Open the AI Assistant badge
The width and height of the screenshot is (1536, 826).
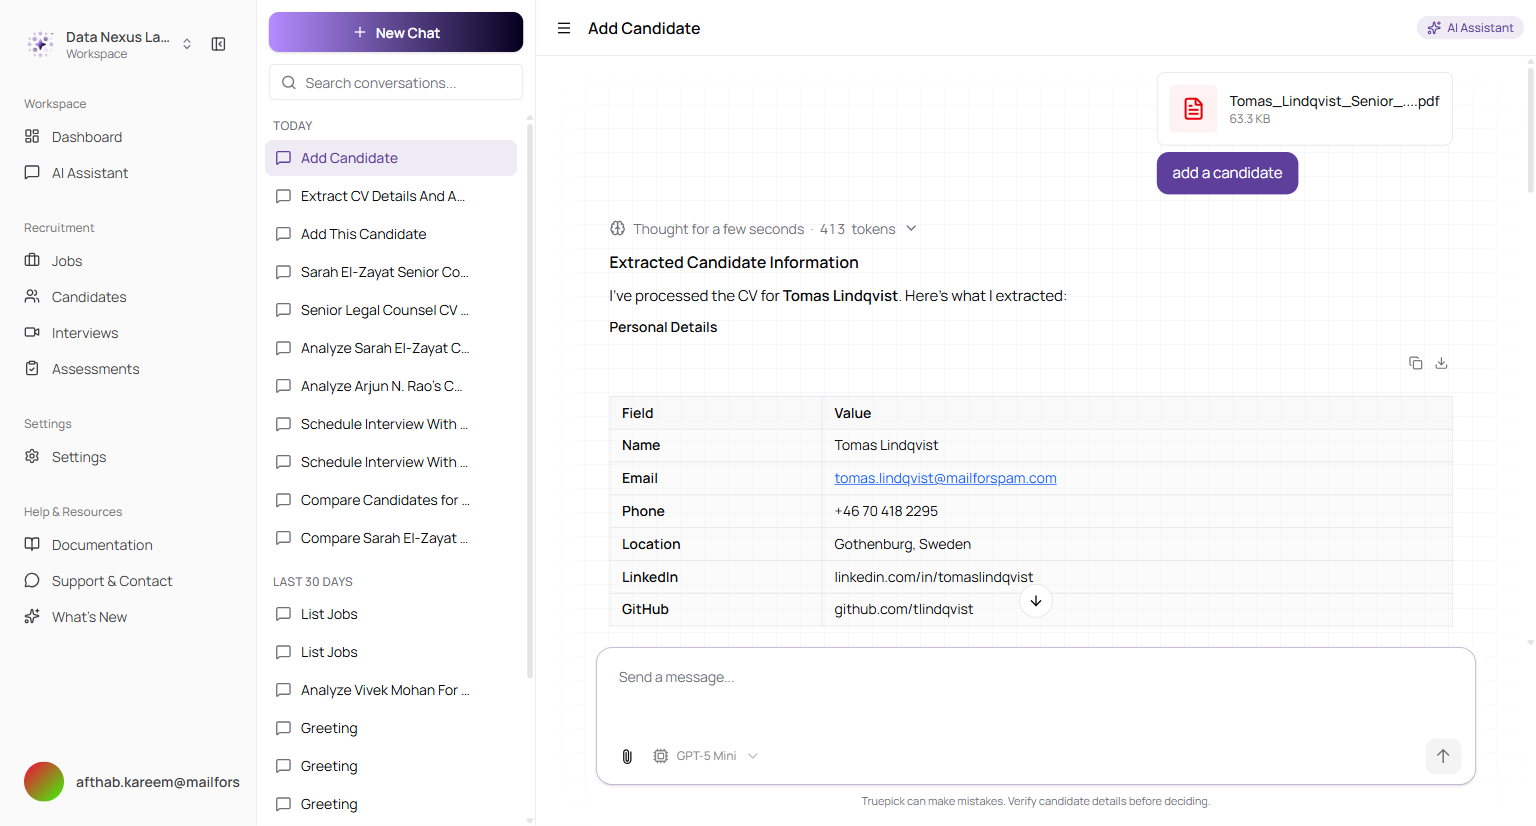(x=1470, y=28)
